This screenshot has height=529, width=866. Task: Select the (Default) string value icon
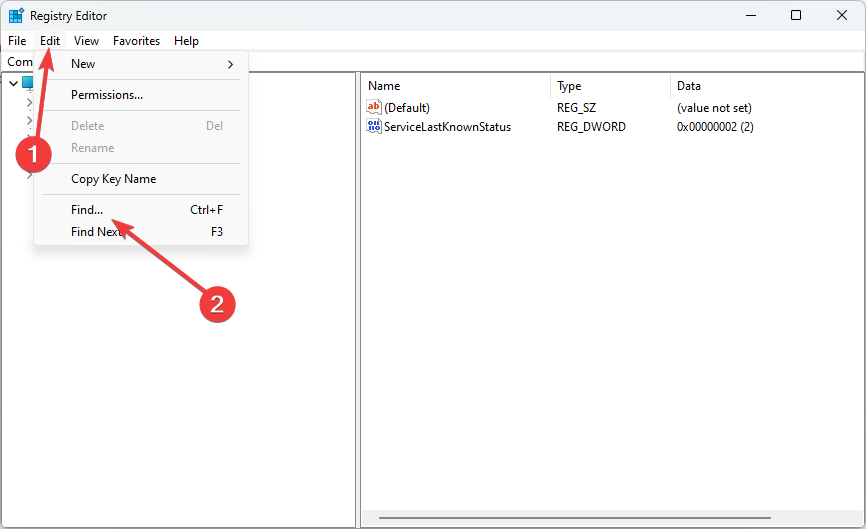click(374, 107)
